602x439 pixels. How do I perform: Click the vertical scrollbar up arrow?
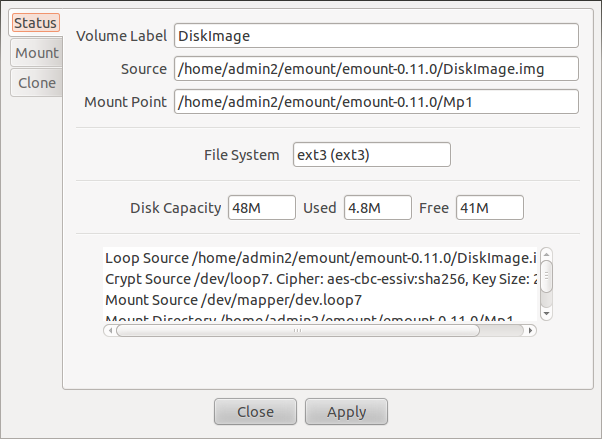[547, 254]
